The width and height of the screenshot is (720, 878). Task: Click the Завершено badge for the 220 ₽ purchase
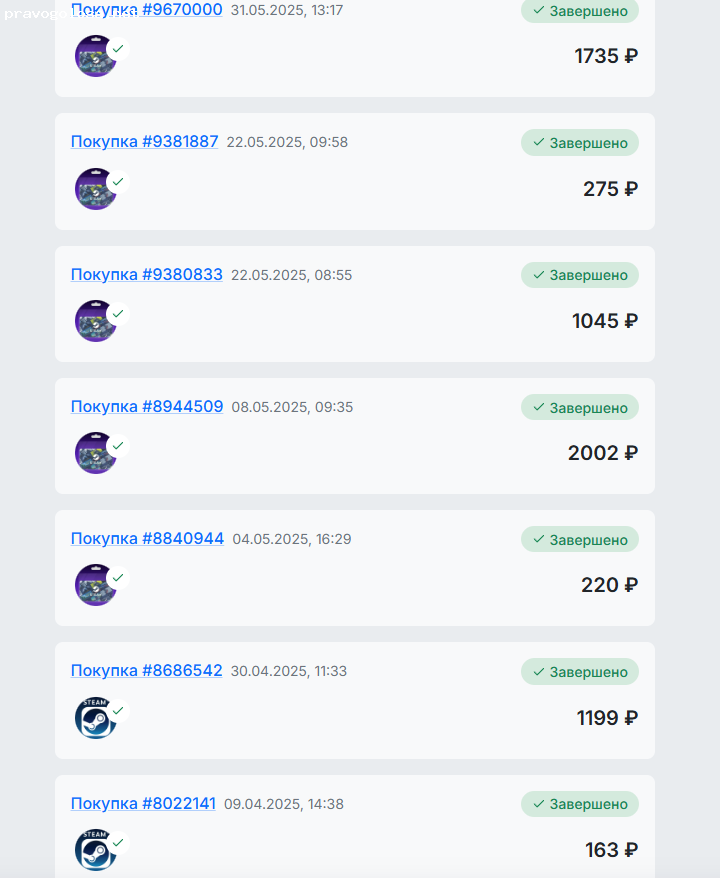(580, 540)
